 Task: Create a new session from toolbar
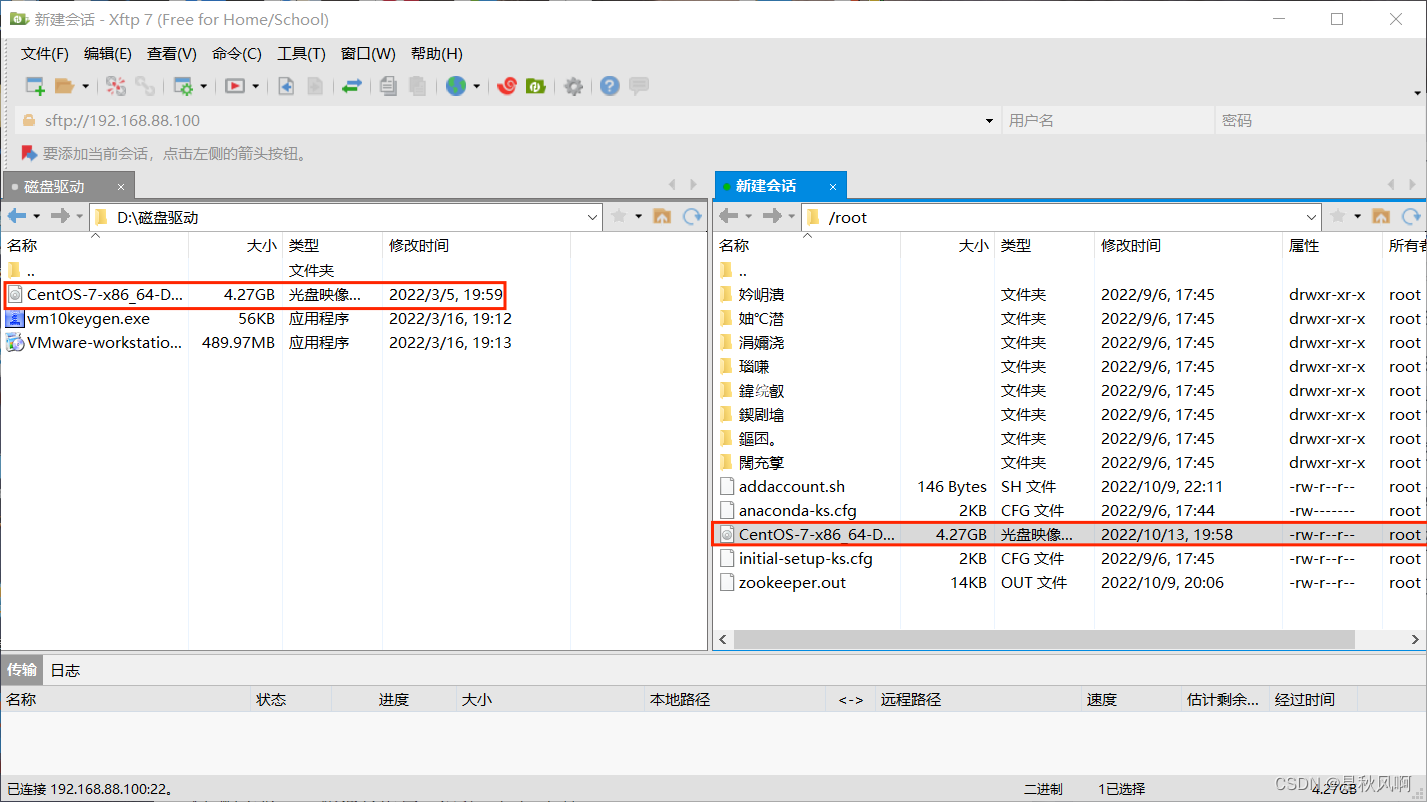click(35, 86)
